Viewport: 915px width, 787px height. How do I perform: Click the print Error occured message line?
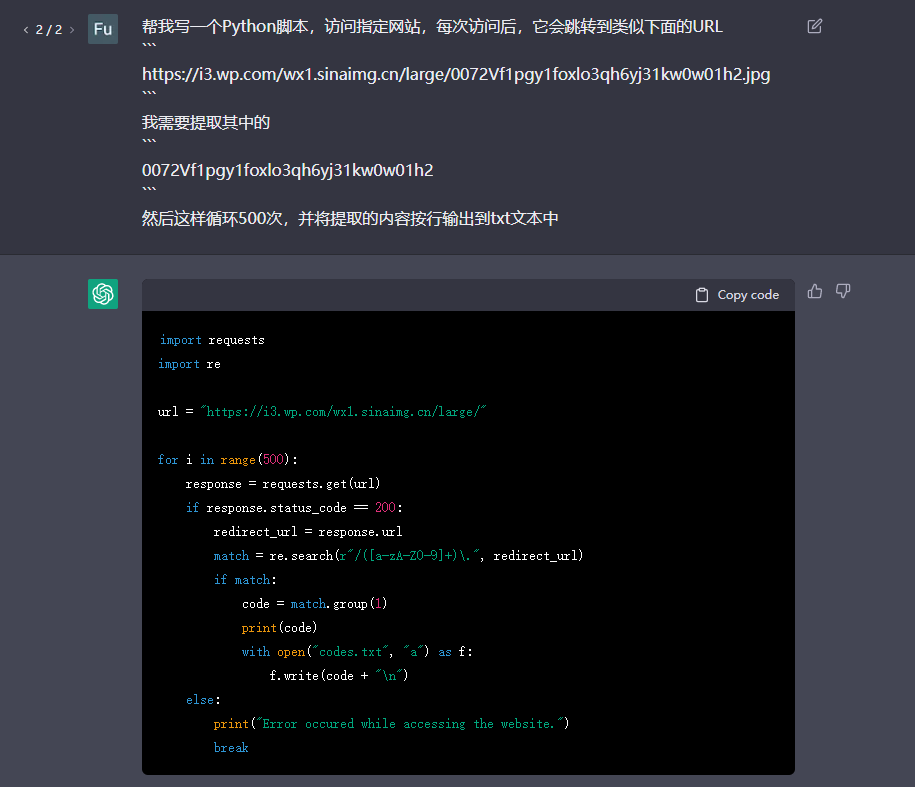point(391,723)
